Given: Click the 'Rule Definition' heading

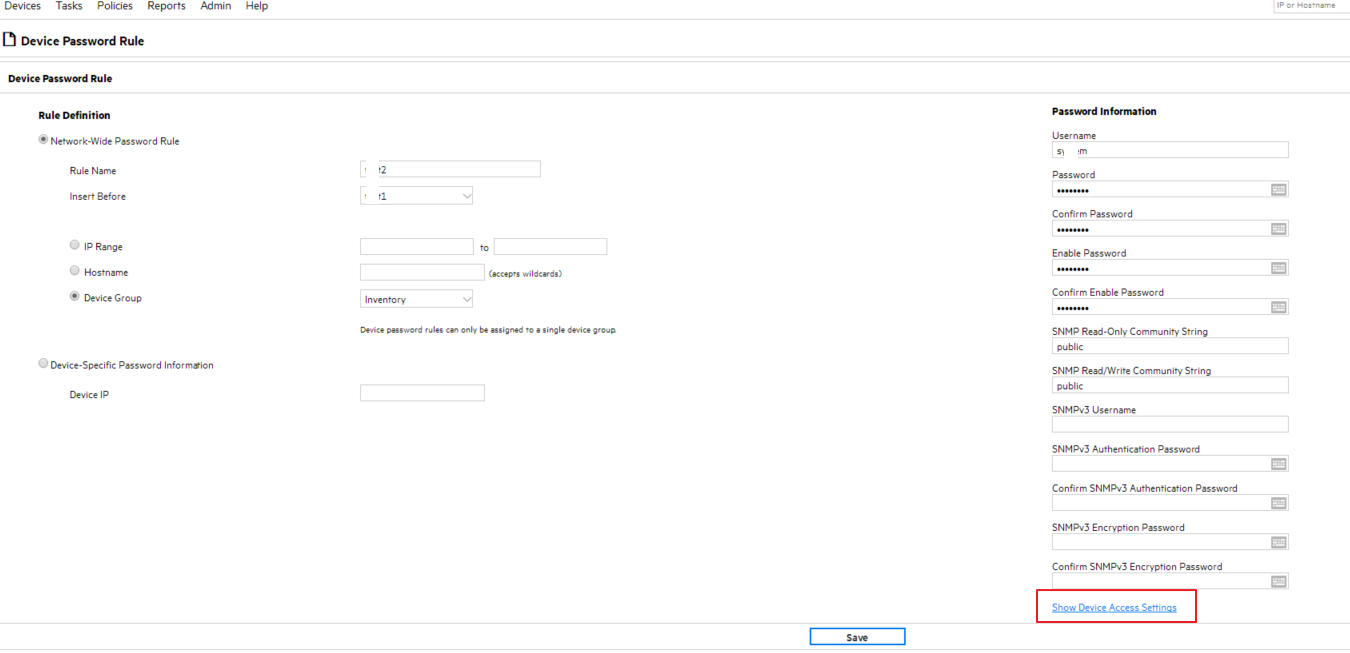Looking at the screenshot, I should [x=74, y=116].
